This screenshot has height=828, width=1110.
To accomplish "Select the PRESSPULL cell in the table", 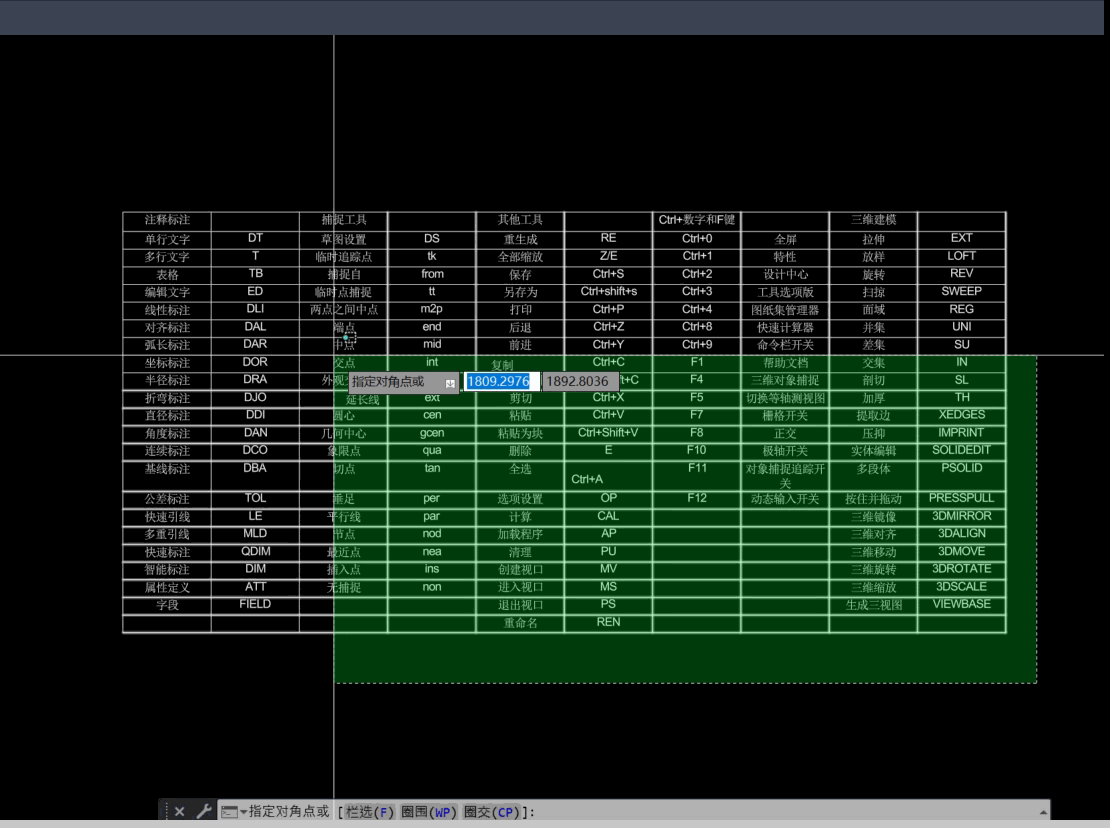I will (961, 498).
